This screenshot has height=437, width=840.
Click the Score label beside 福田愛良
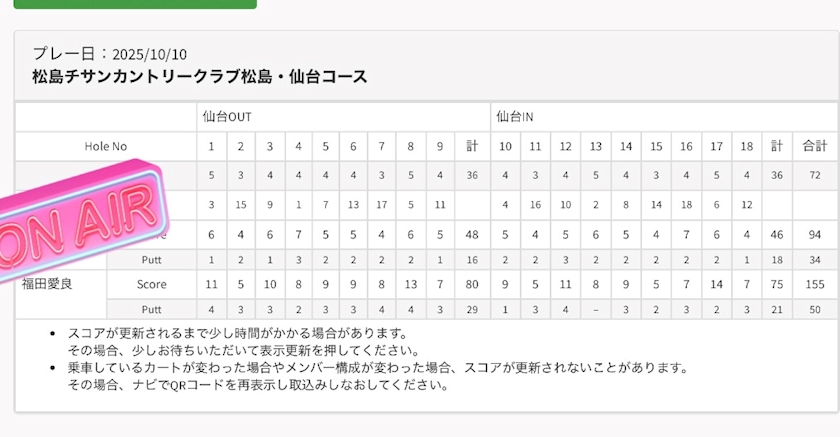[x=151, y=284]
